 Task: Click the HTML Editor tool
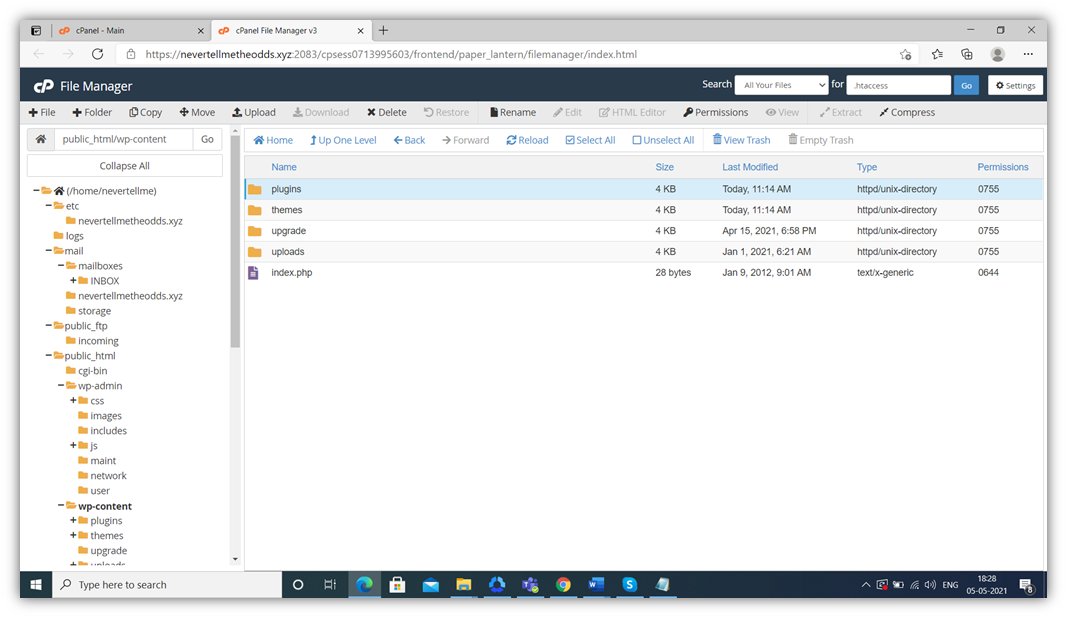pos(632,112)
